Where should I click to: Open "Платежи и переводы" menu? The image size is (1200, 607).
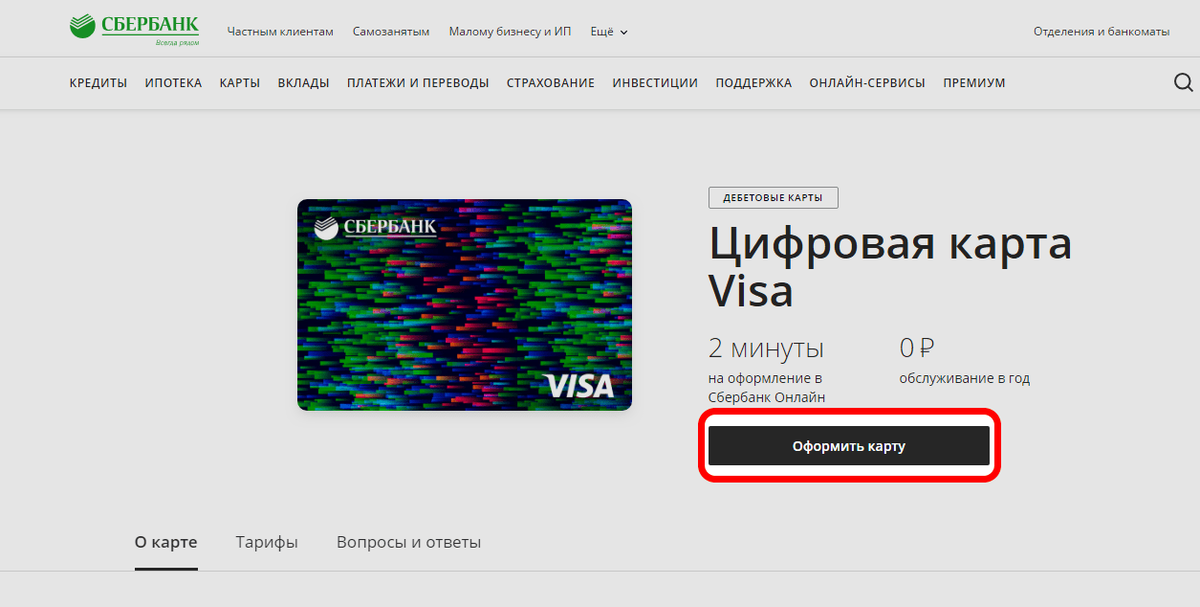(x=418, y=83)
